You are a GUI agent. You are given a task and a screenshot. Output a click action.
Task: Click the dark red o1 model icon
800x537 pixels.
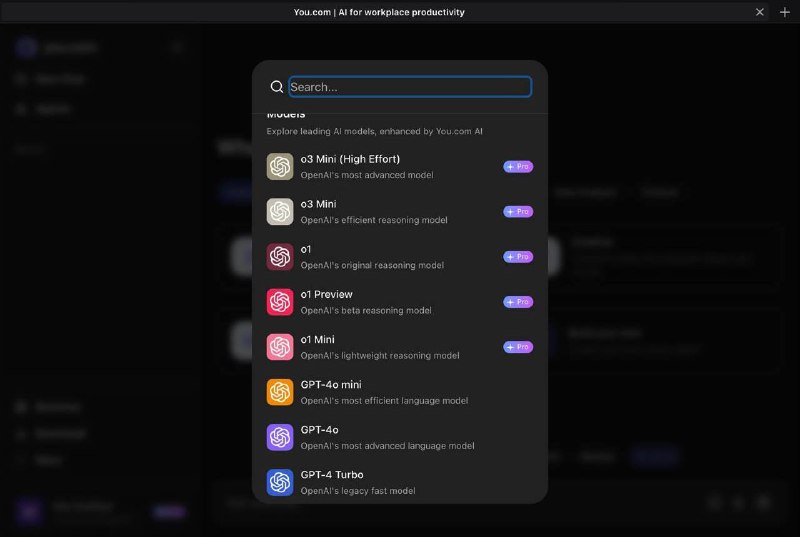click(x=280, y=257)
